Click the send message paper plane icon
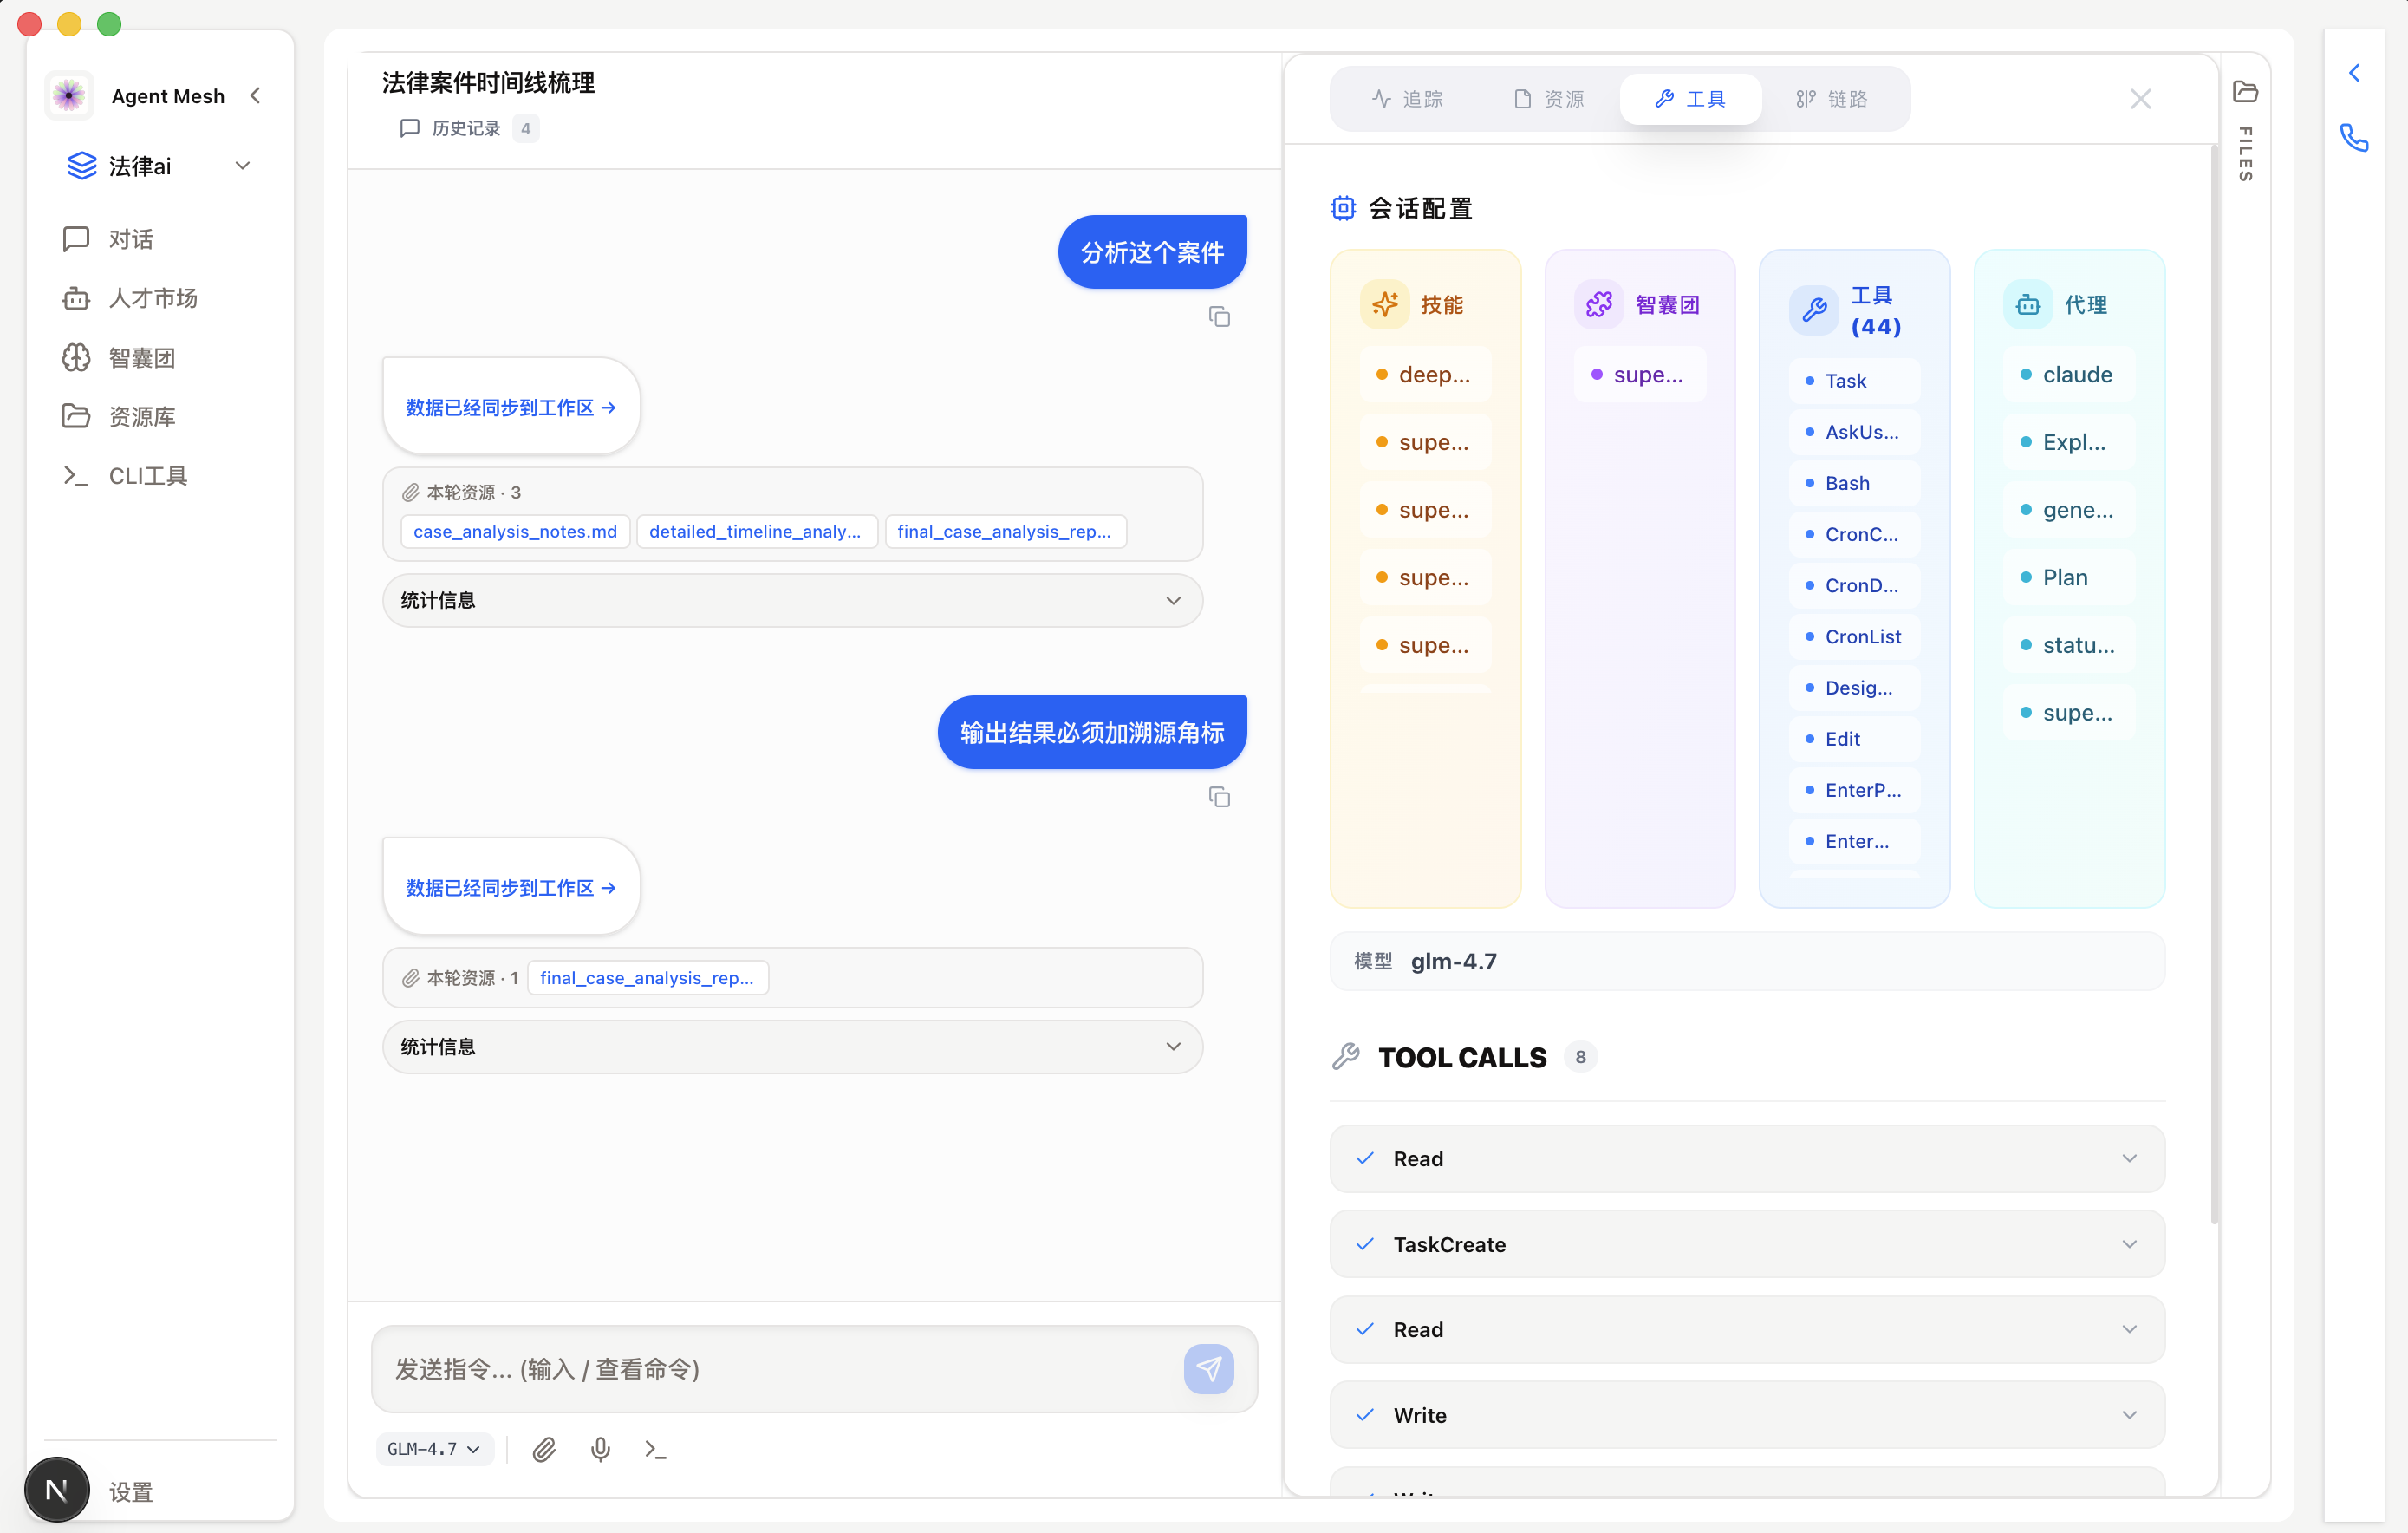The height and width of the screenshot is (1533, 2408). click(x=1208, y=1368)
